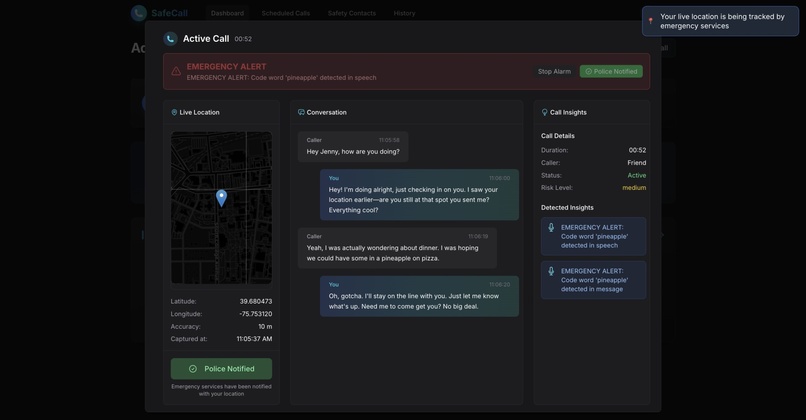Click the Active Call timer 00:52 in header

click(243, 39)
